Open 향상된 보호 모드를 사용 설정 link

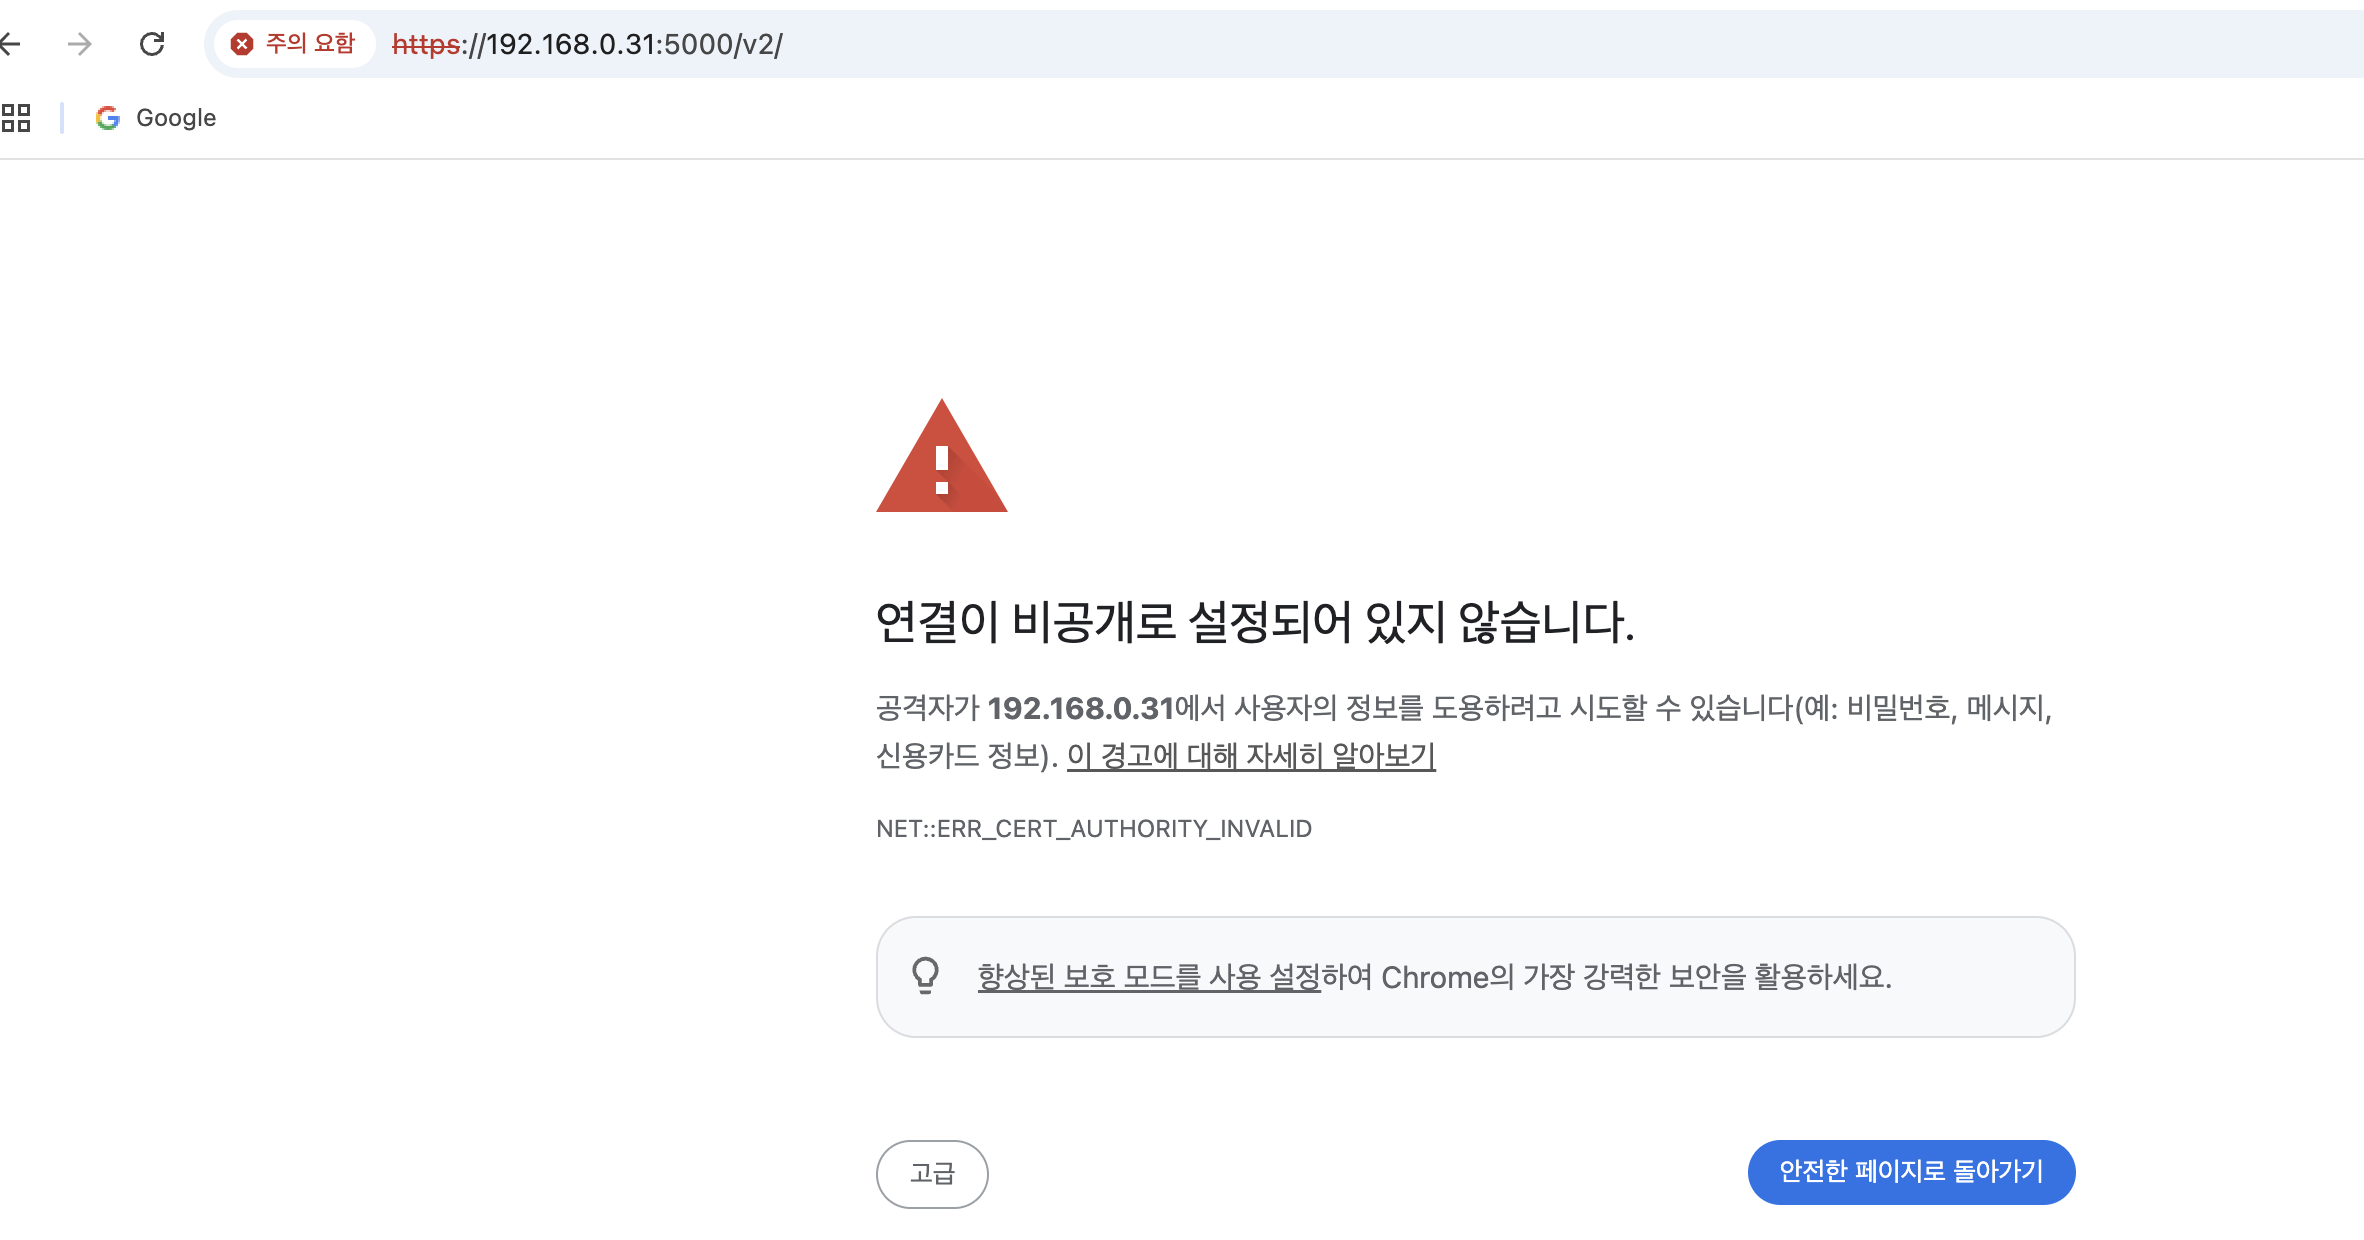1148,976
